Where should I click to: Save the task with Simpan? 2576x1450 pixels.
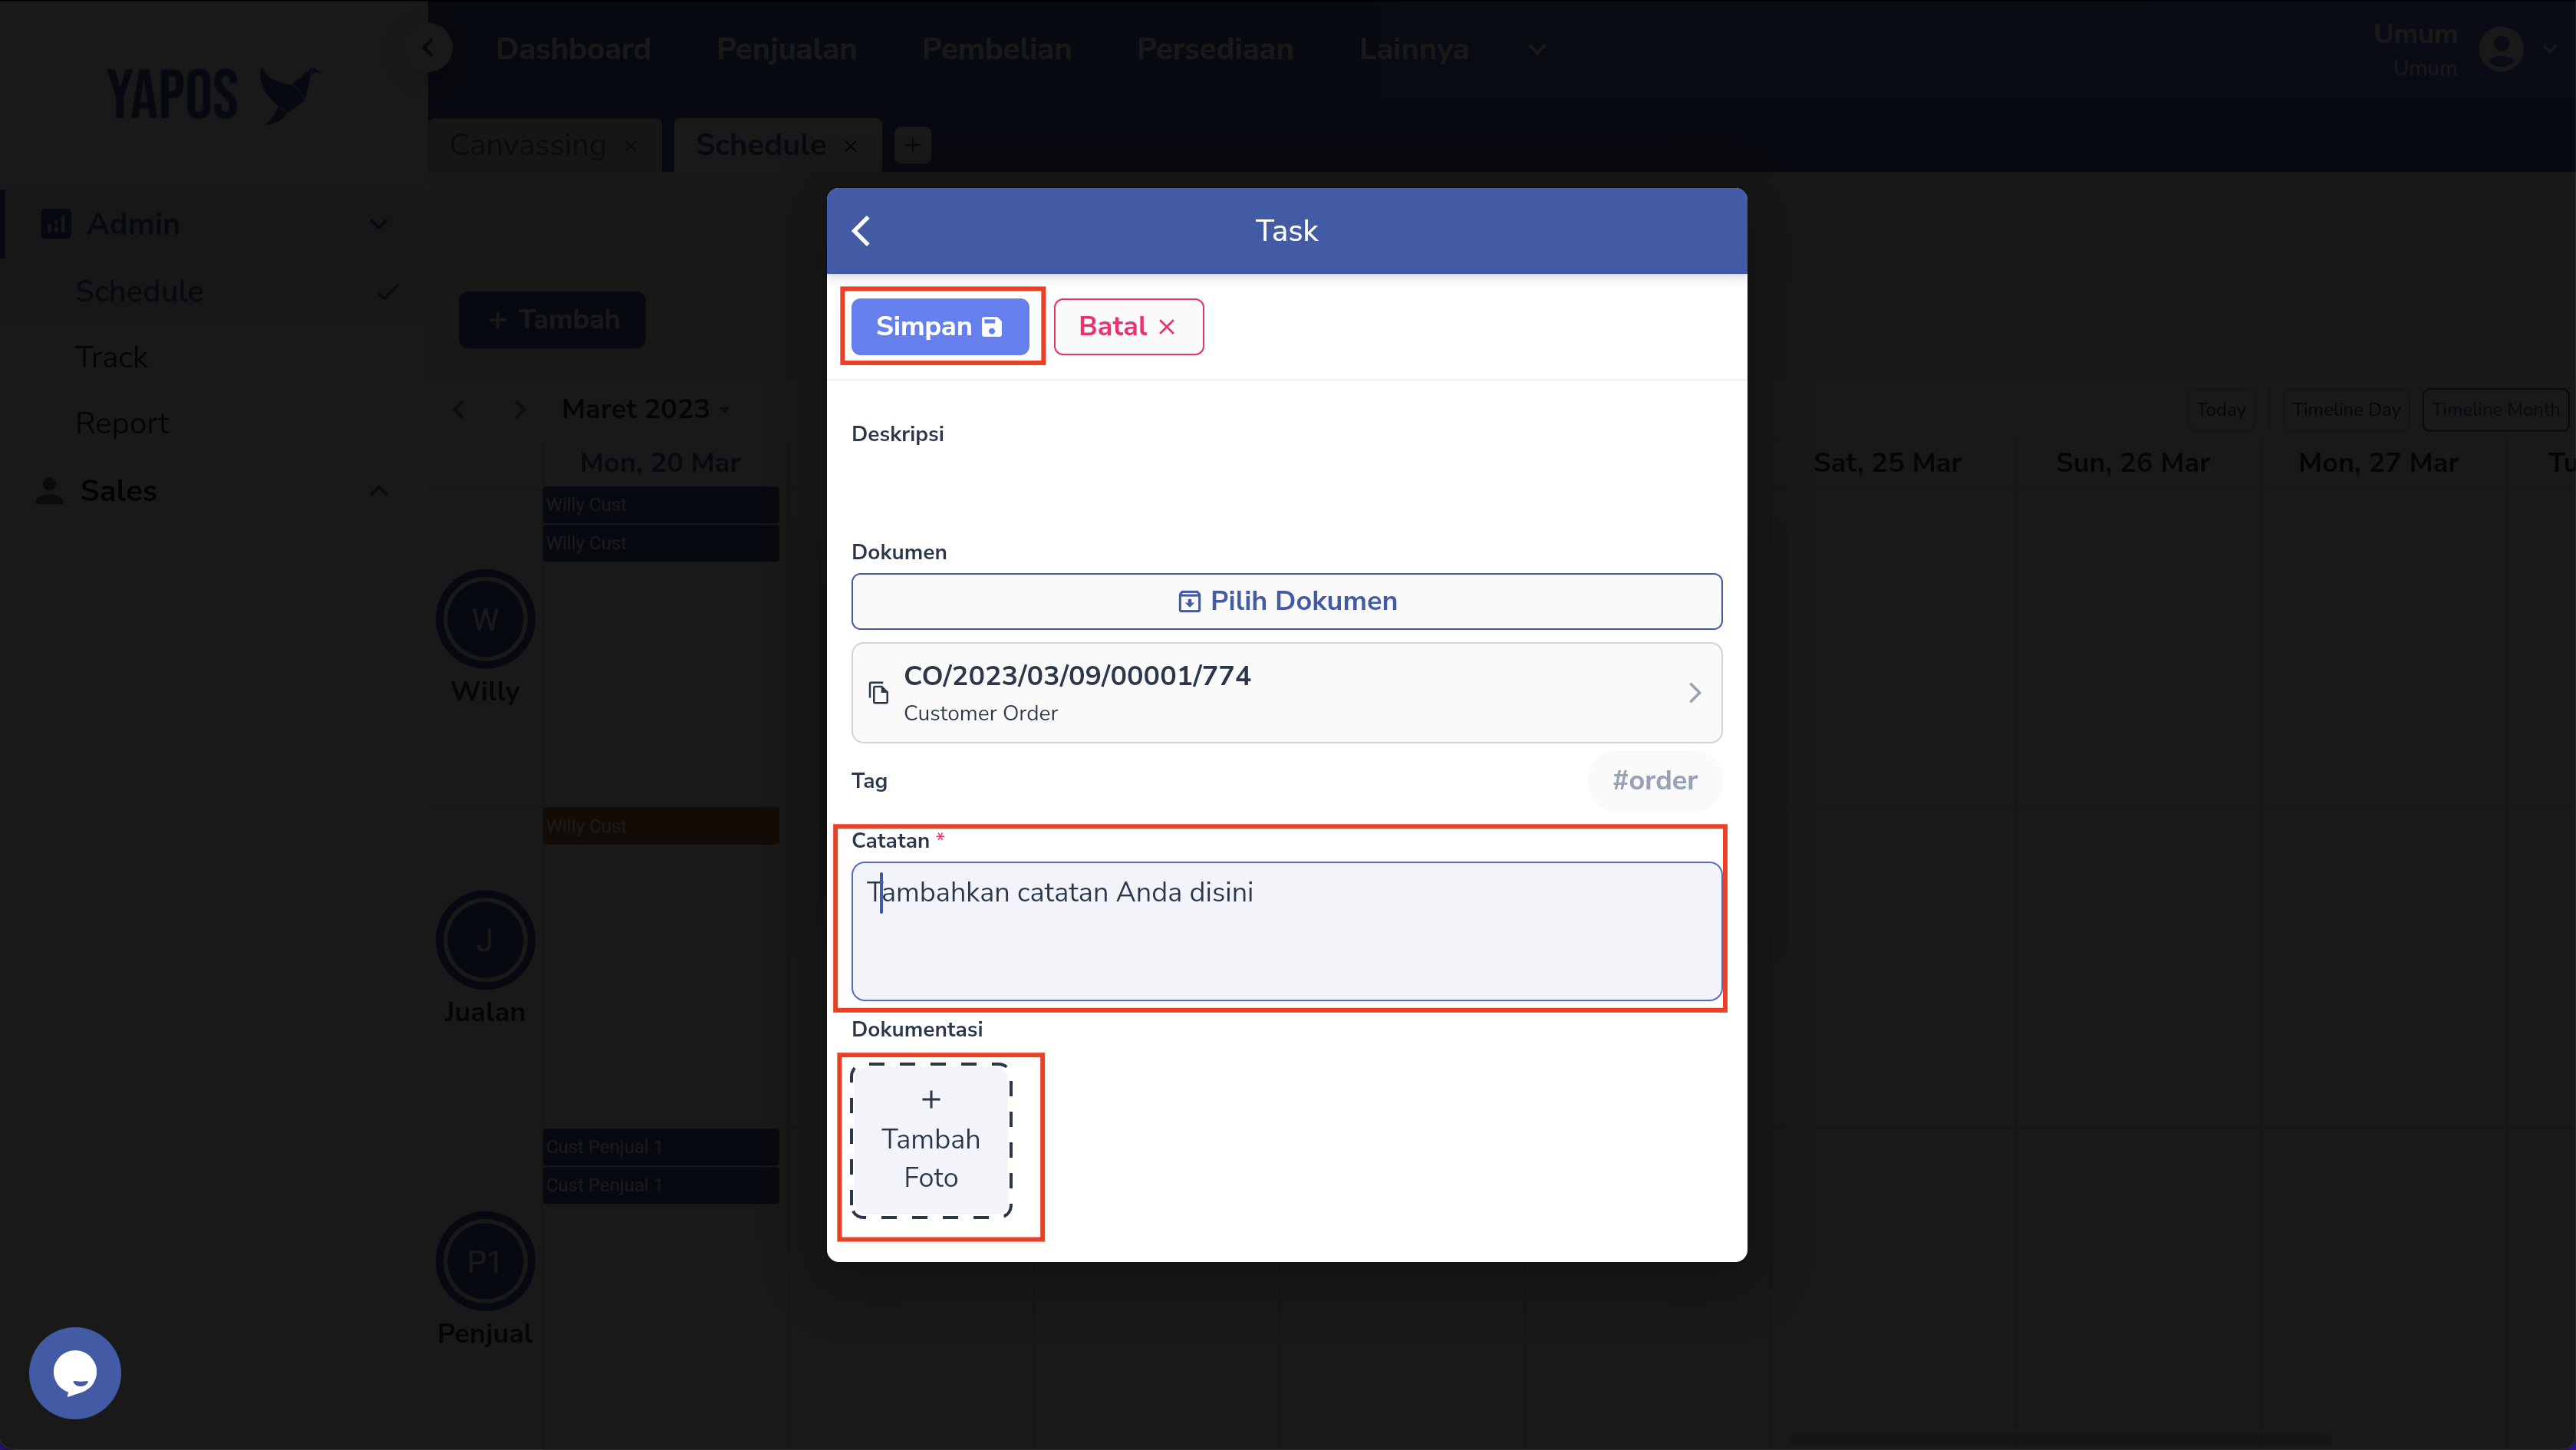(x=940, y=326)
